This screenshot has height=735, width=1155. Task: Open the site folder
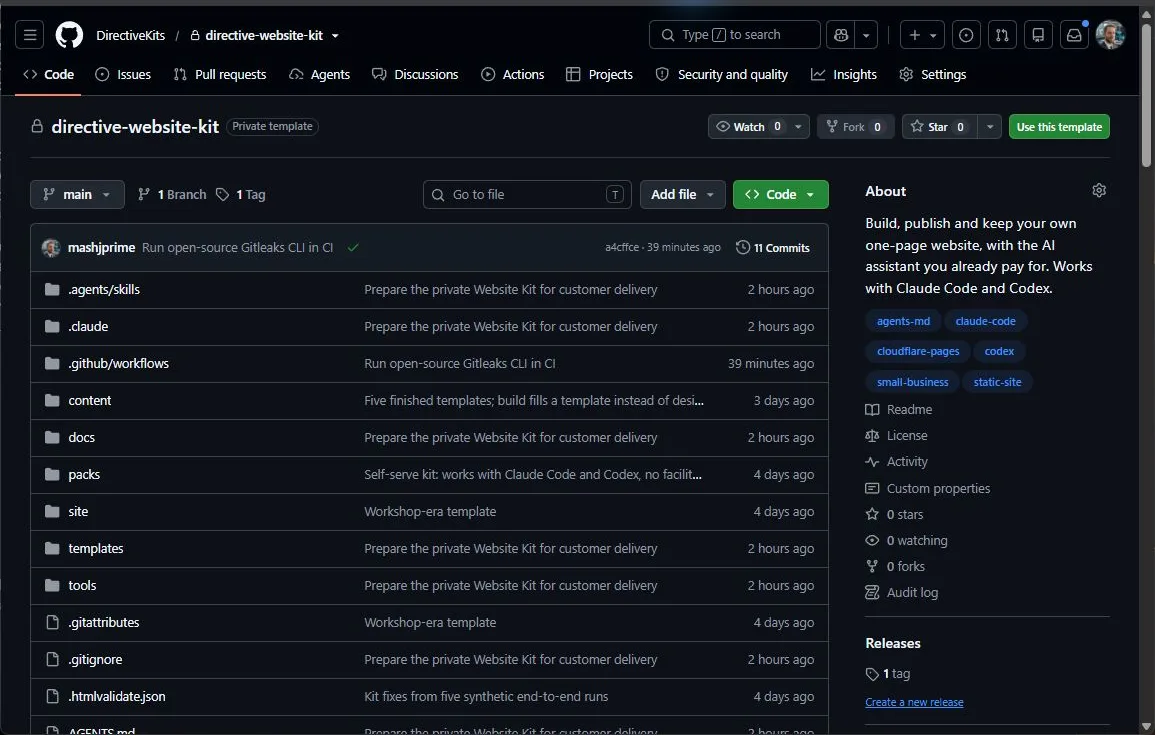(x=78, y=511)
